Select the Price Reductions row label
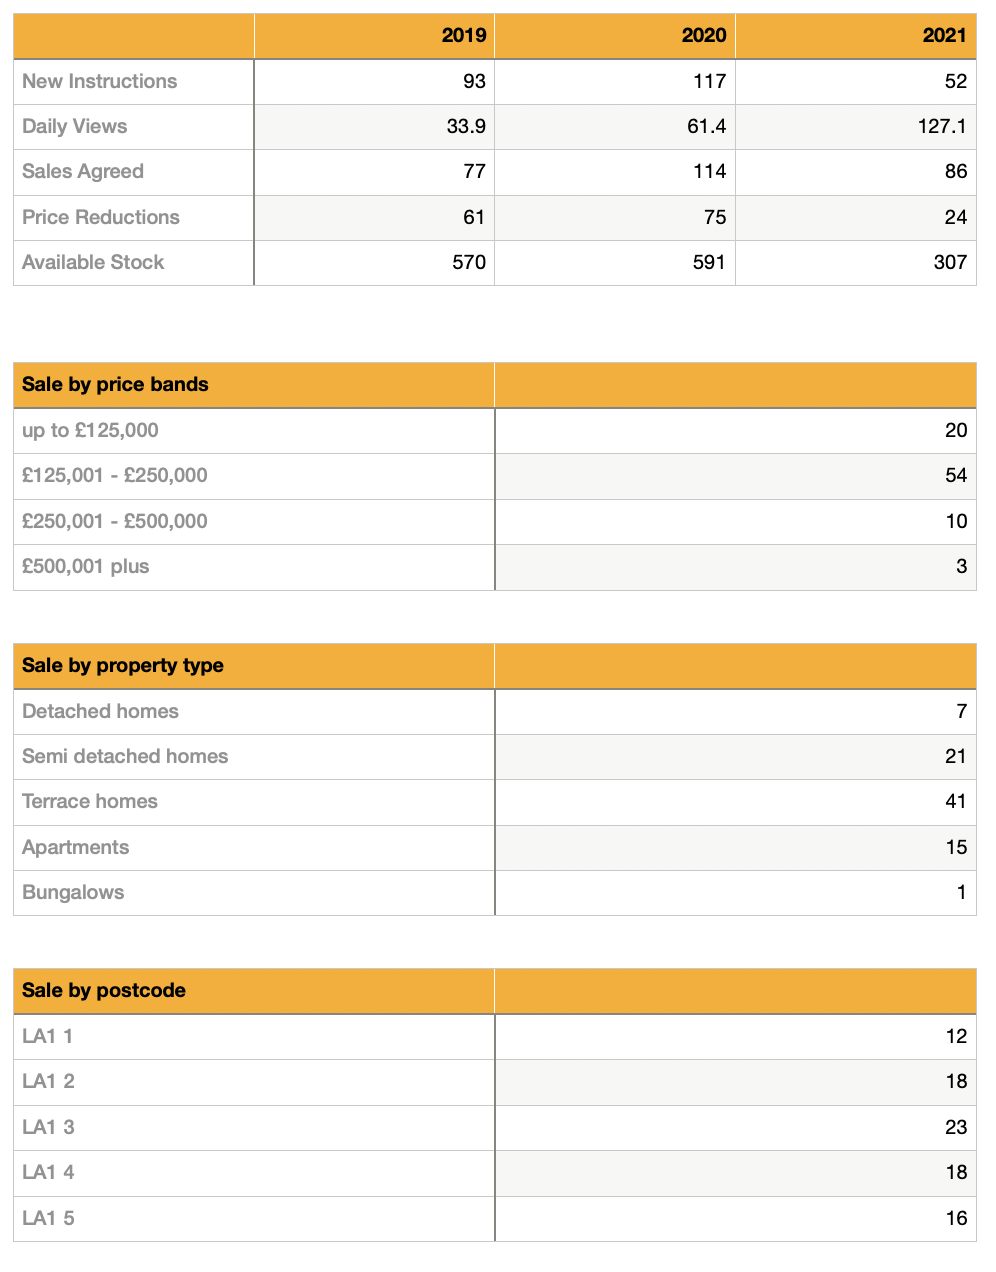Image resolution: width=996 pixels, height=1272 pixels. (101, 217)
